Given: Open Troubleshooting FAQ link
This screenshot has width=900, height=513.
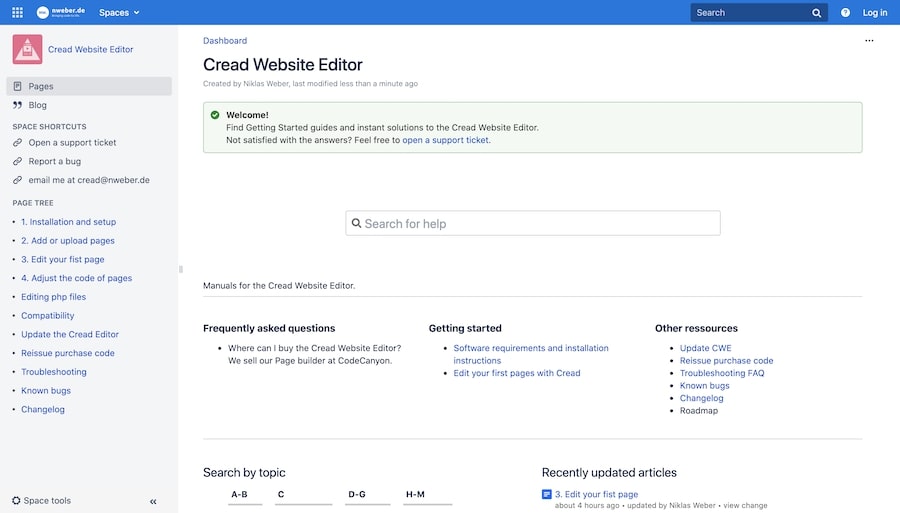Looking at the screenshot, I should point(722,373).
